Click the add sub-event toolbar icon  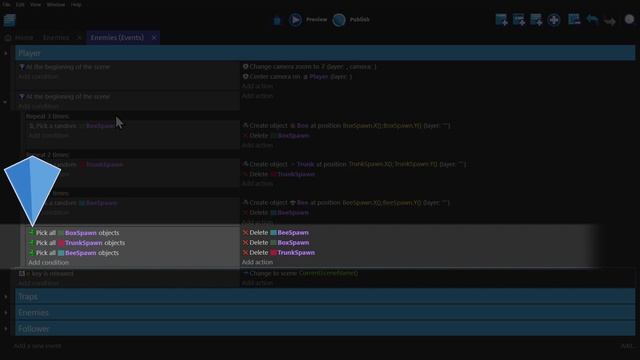click(519, 20)
